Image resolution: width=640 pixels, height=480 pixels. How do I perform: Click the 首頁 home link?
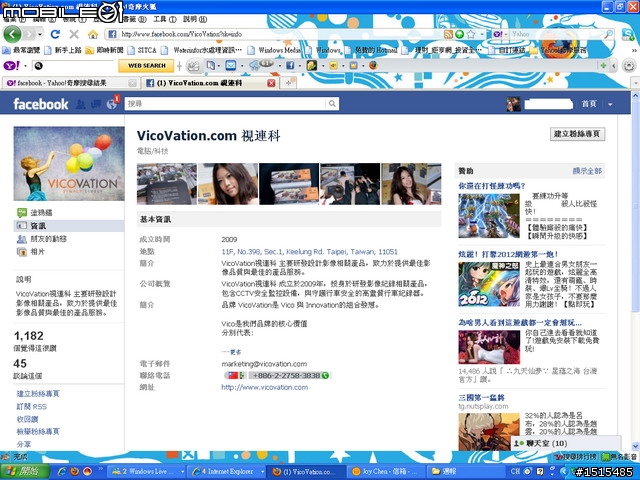[589, 104]
